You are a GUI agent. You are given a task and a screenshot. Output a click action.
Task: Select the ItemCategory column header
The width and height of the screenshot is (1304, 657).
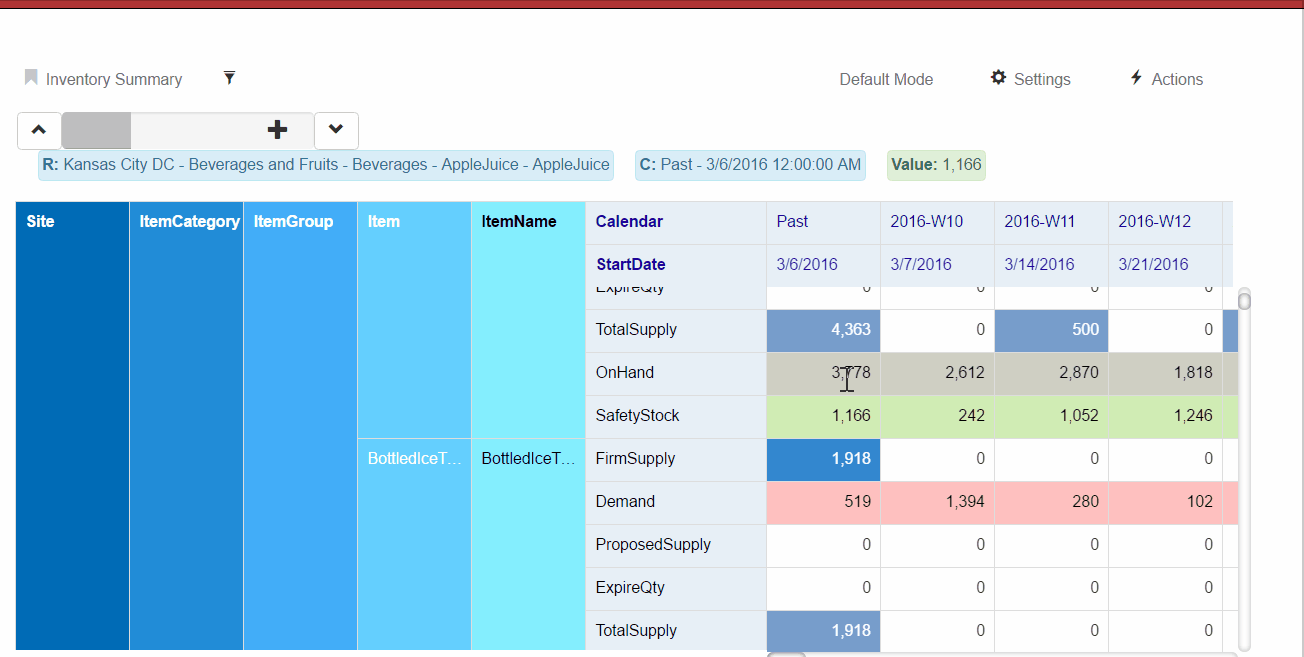click(189, 221)
